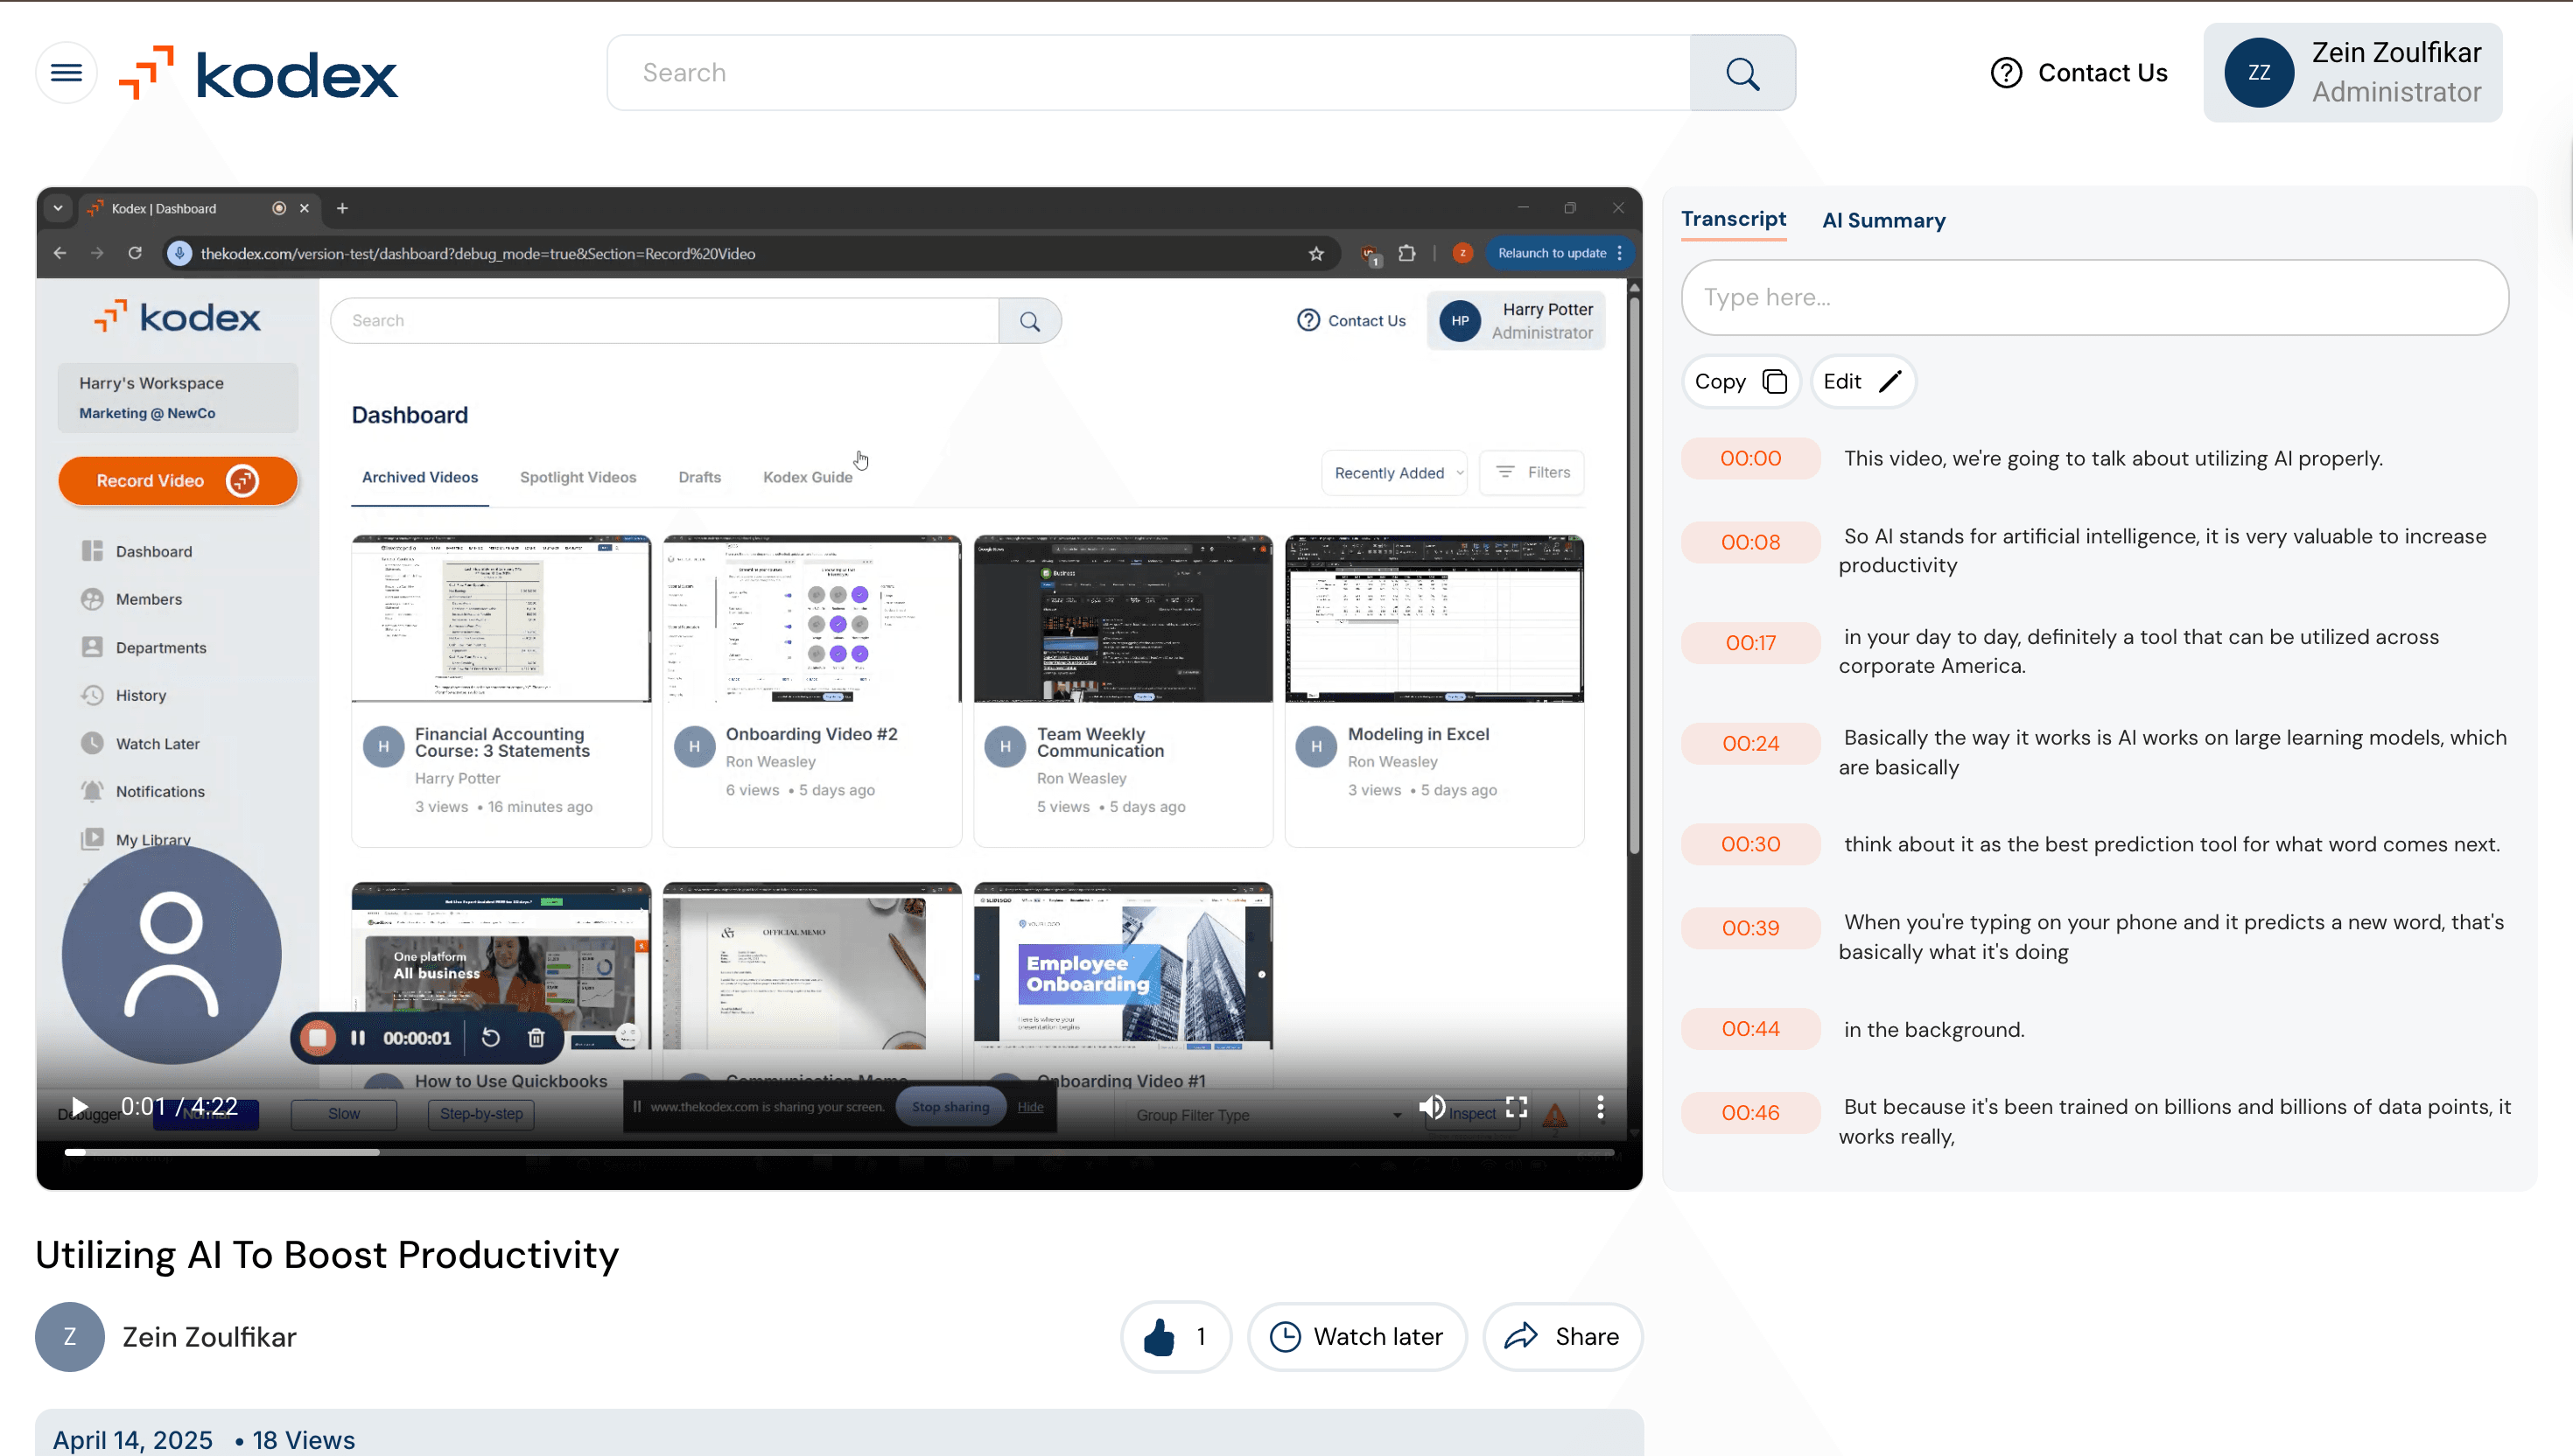
Task: Click the Hide link in the sharing bar
Action: coord(1030,1107)
